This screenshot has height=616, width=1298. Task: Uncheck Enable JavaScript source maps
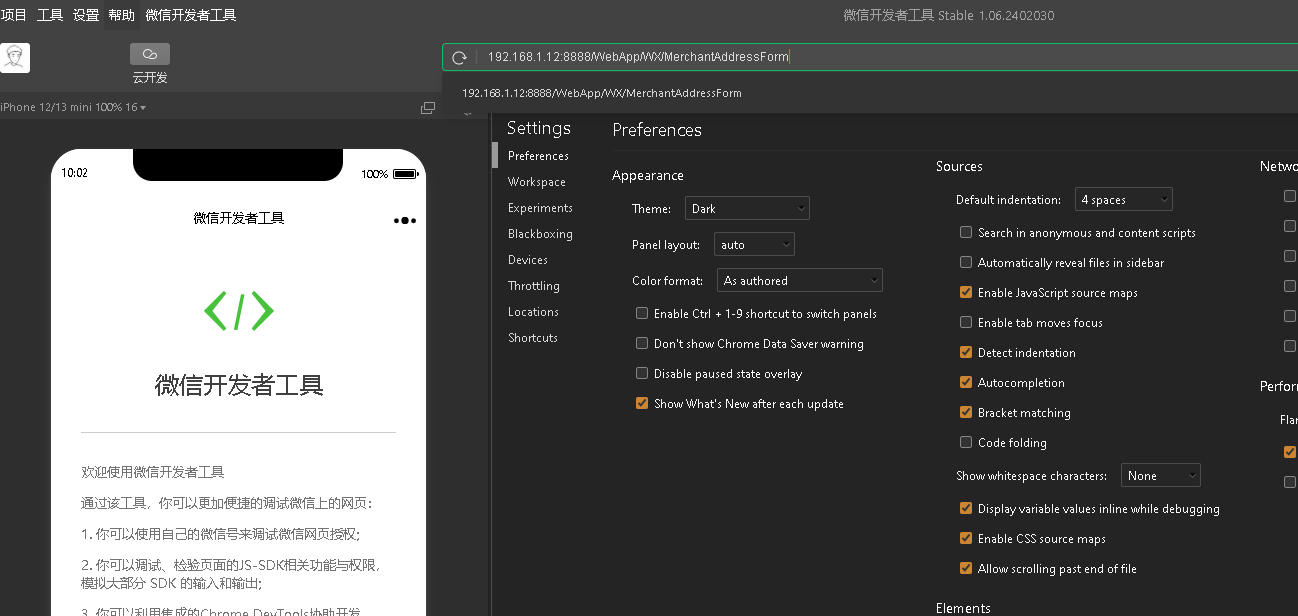coord(966,292)
